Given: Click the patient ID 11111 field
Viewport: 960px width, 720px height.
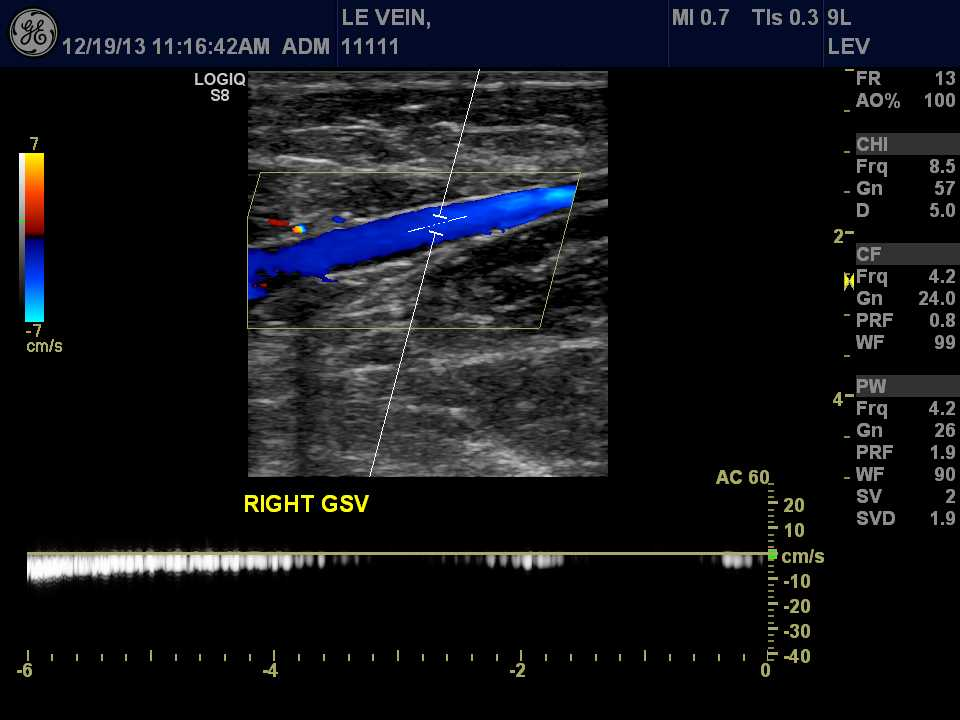Looking at the screenshot, I should coord(370,47).
